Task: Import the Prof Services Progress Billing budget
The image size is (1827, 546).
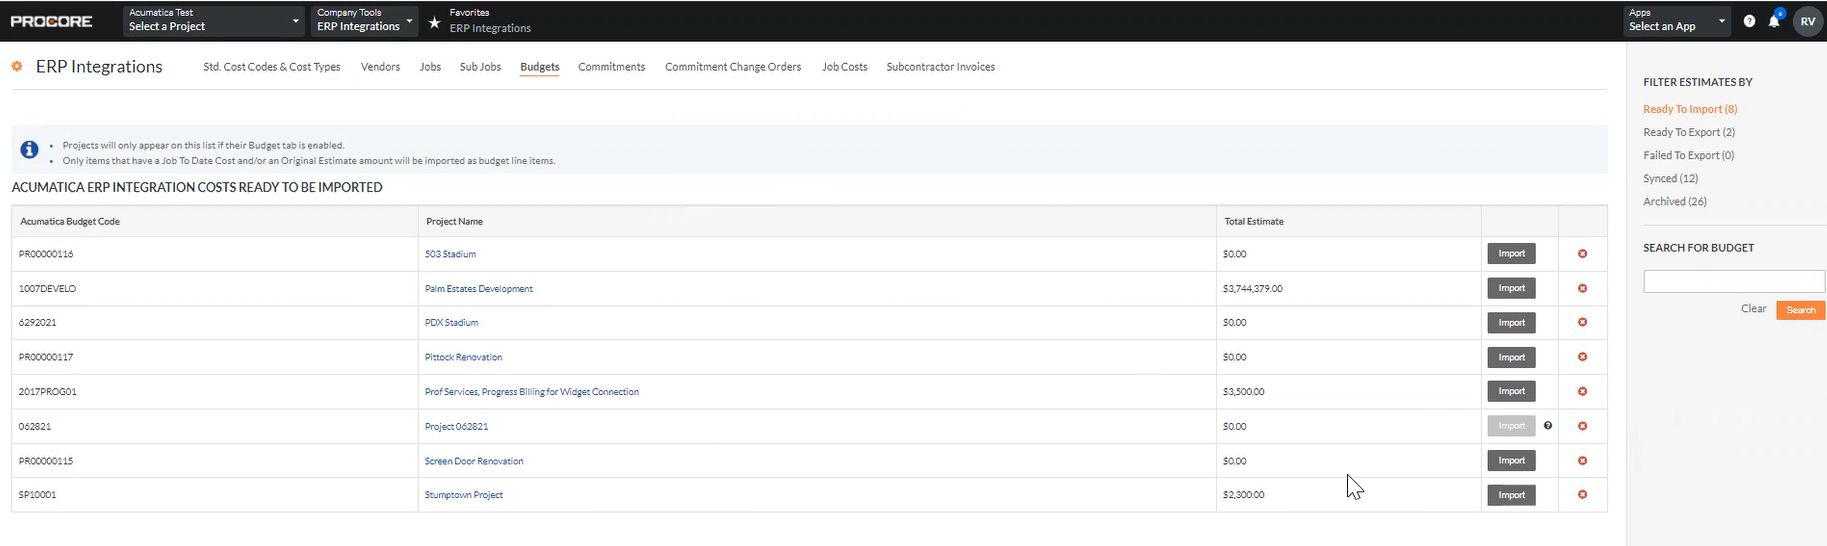Action: click(1511, 391)
